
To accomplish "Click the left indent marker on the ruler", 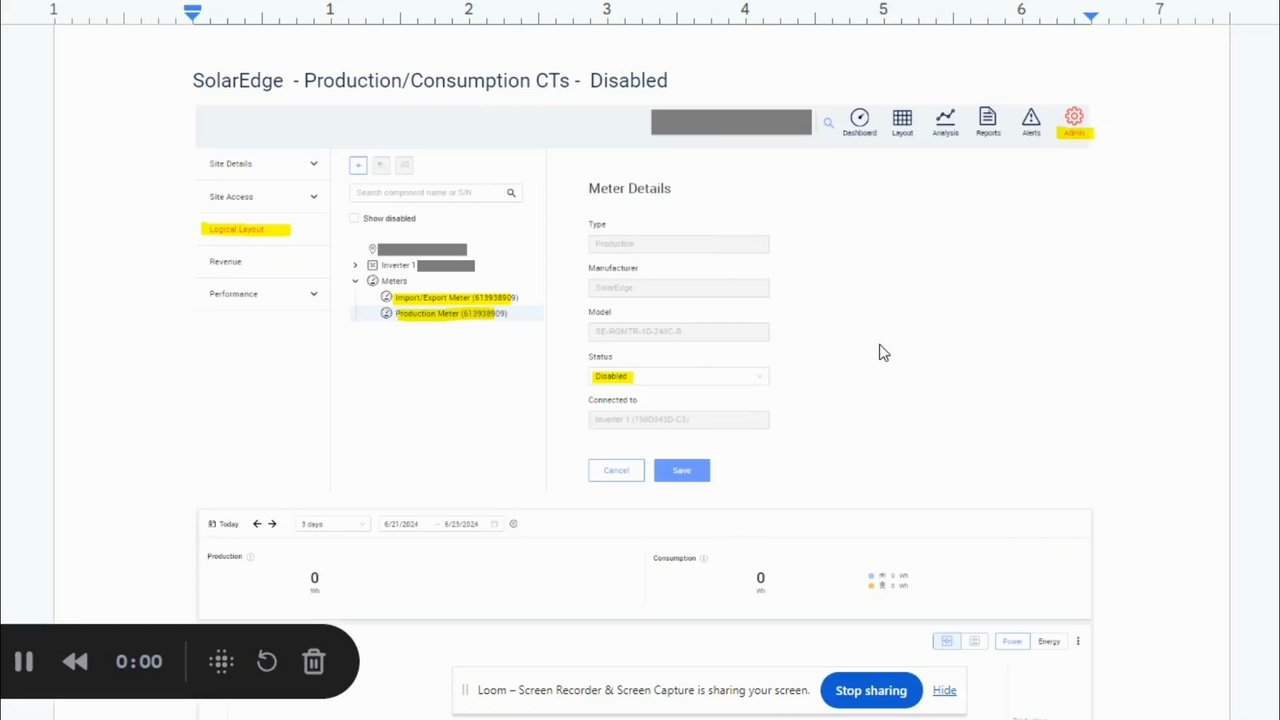I will point(192,13).
